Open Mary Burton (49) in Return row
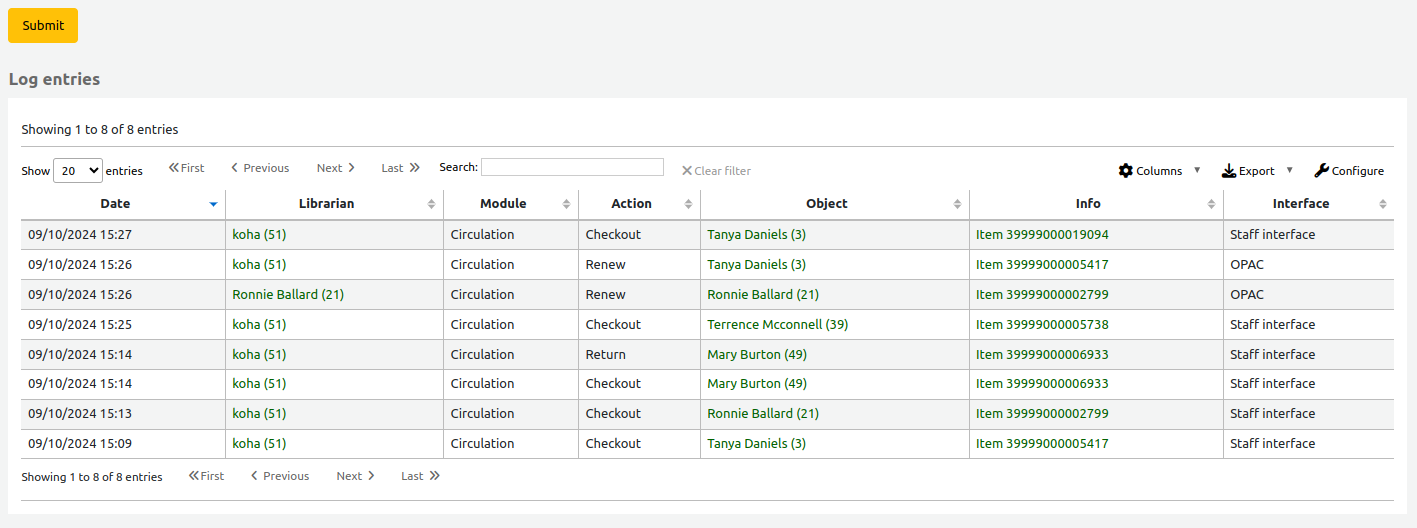1417x528 pixels. [756, 355]
